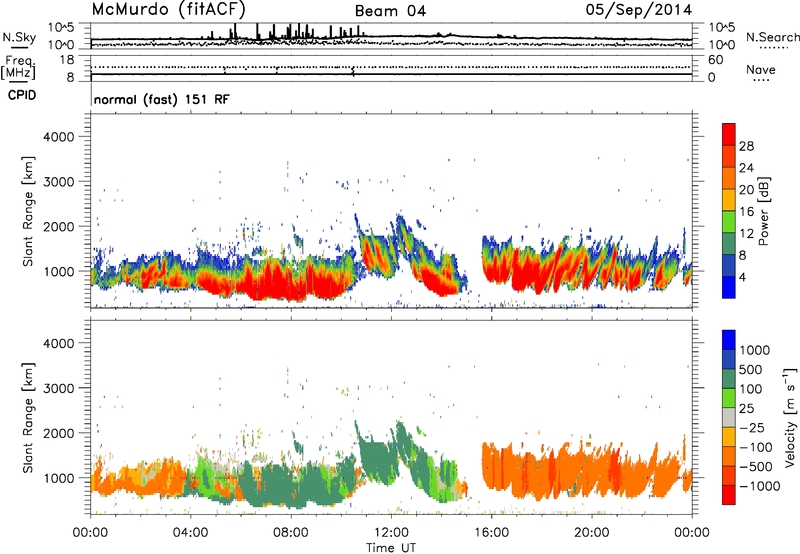Click the "-100" label on Velocity colorbar
The width and height of the screenshot is (800, 554).
(756, 447)
